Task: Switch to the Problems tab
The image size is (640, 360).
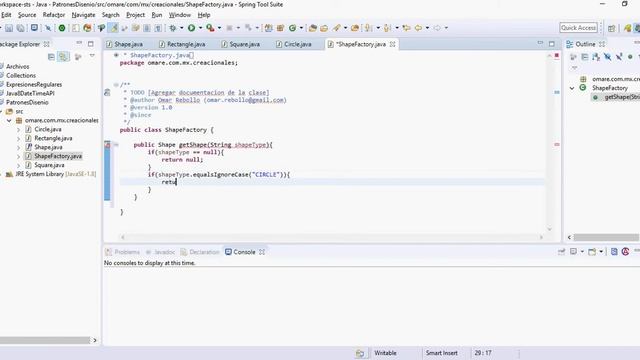Action: (x=122, y=252)
